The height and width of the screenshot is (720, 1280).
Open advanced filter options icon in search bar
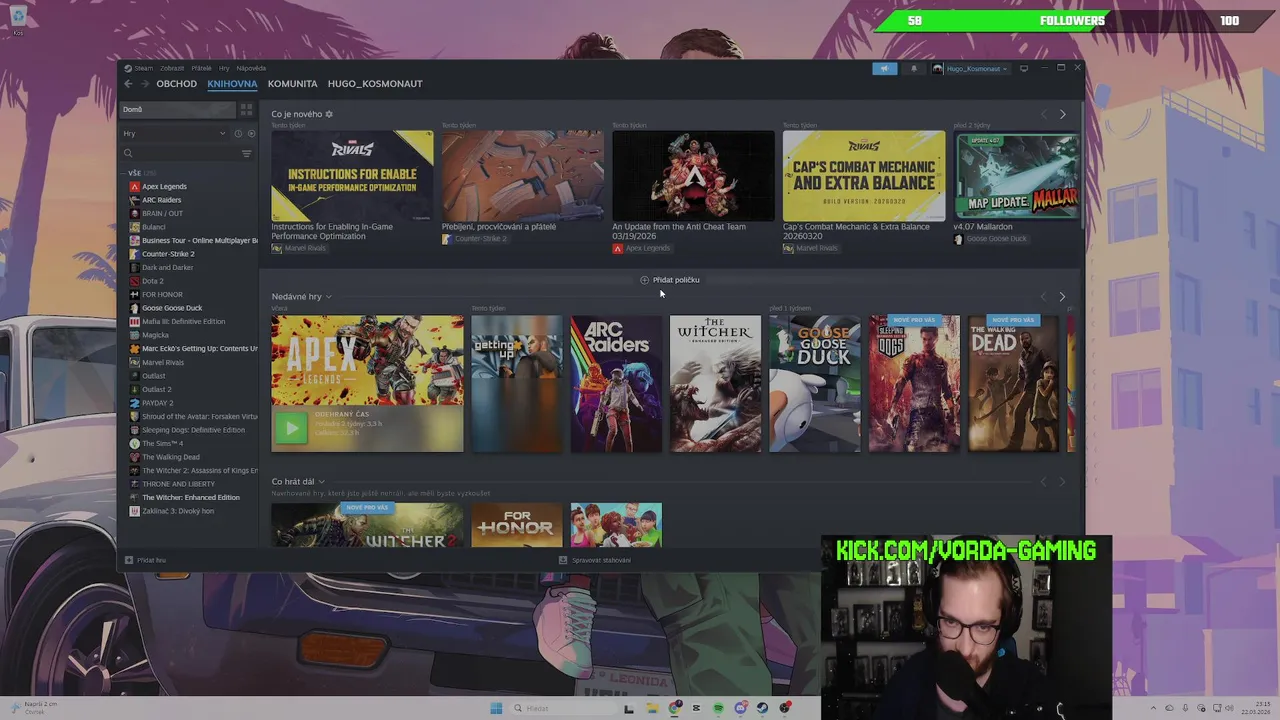coord(246,153)
